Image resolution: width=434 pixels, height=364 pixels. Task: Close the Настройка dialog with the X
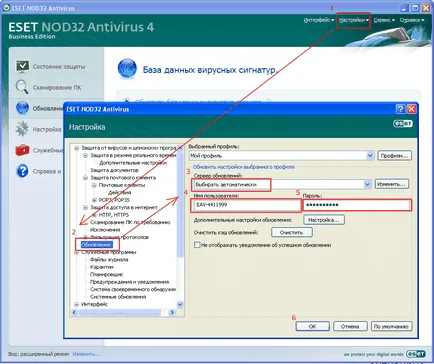tap(412, 109)
